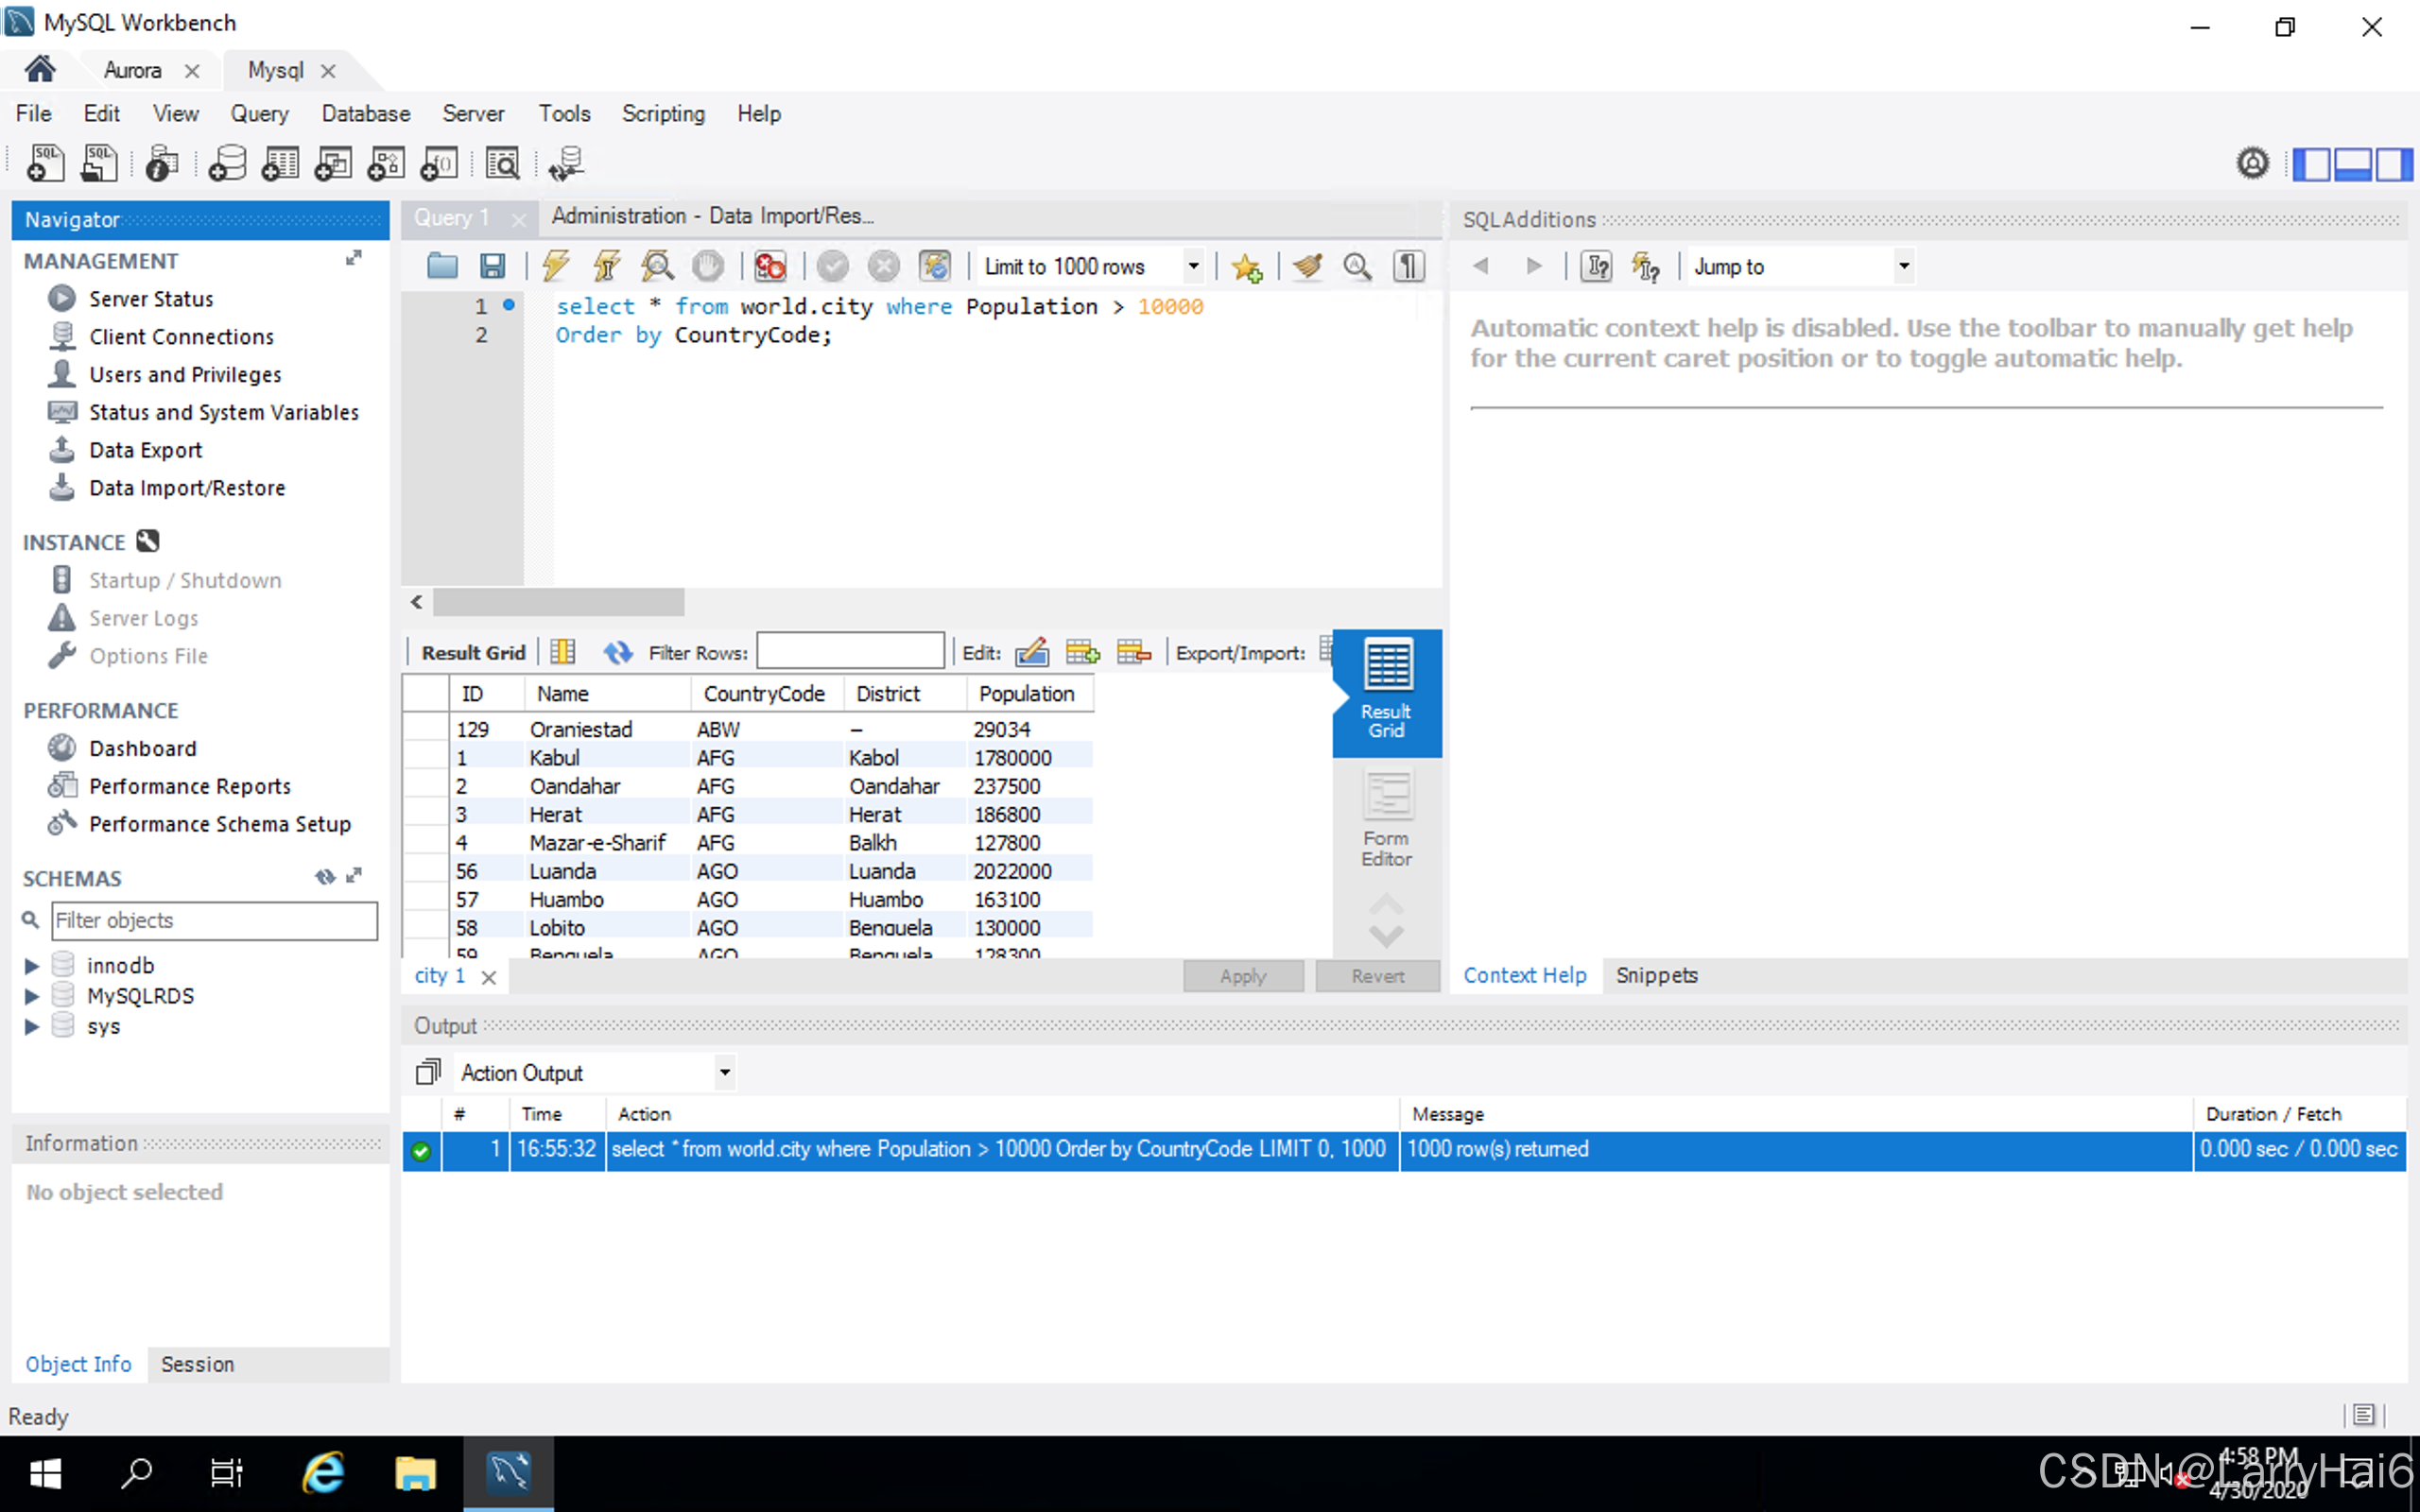Toggle the left sidebar panel visibility

2311,163
